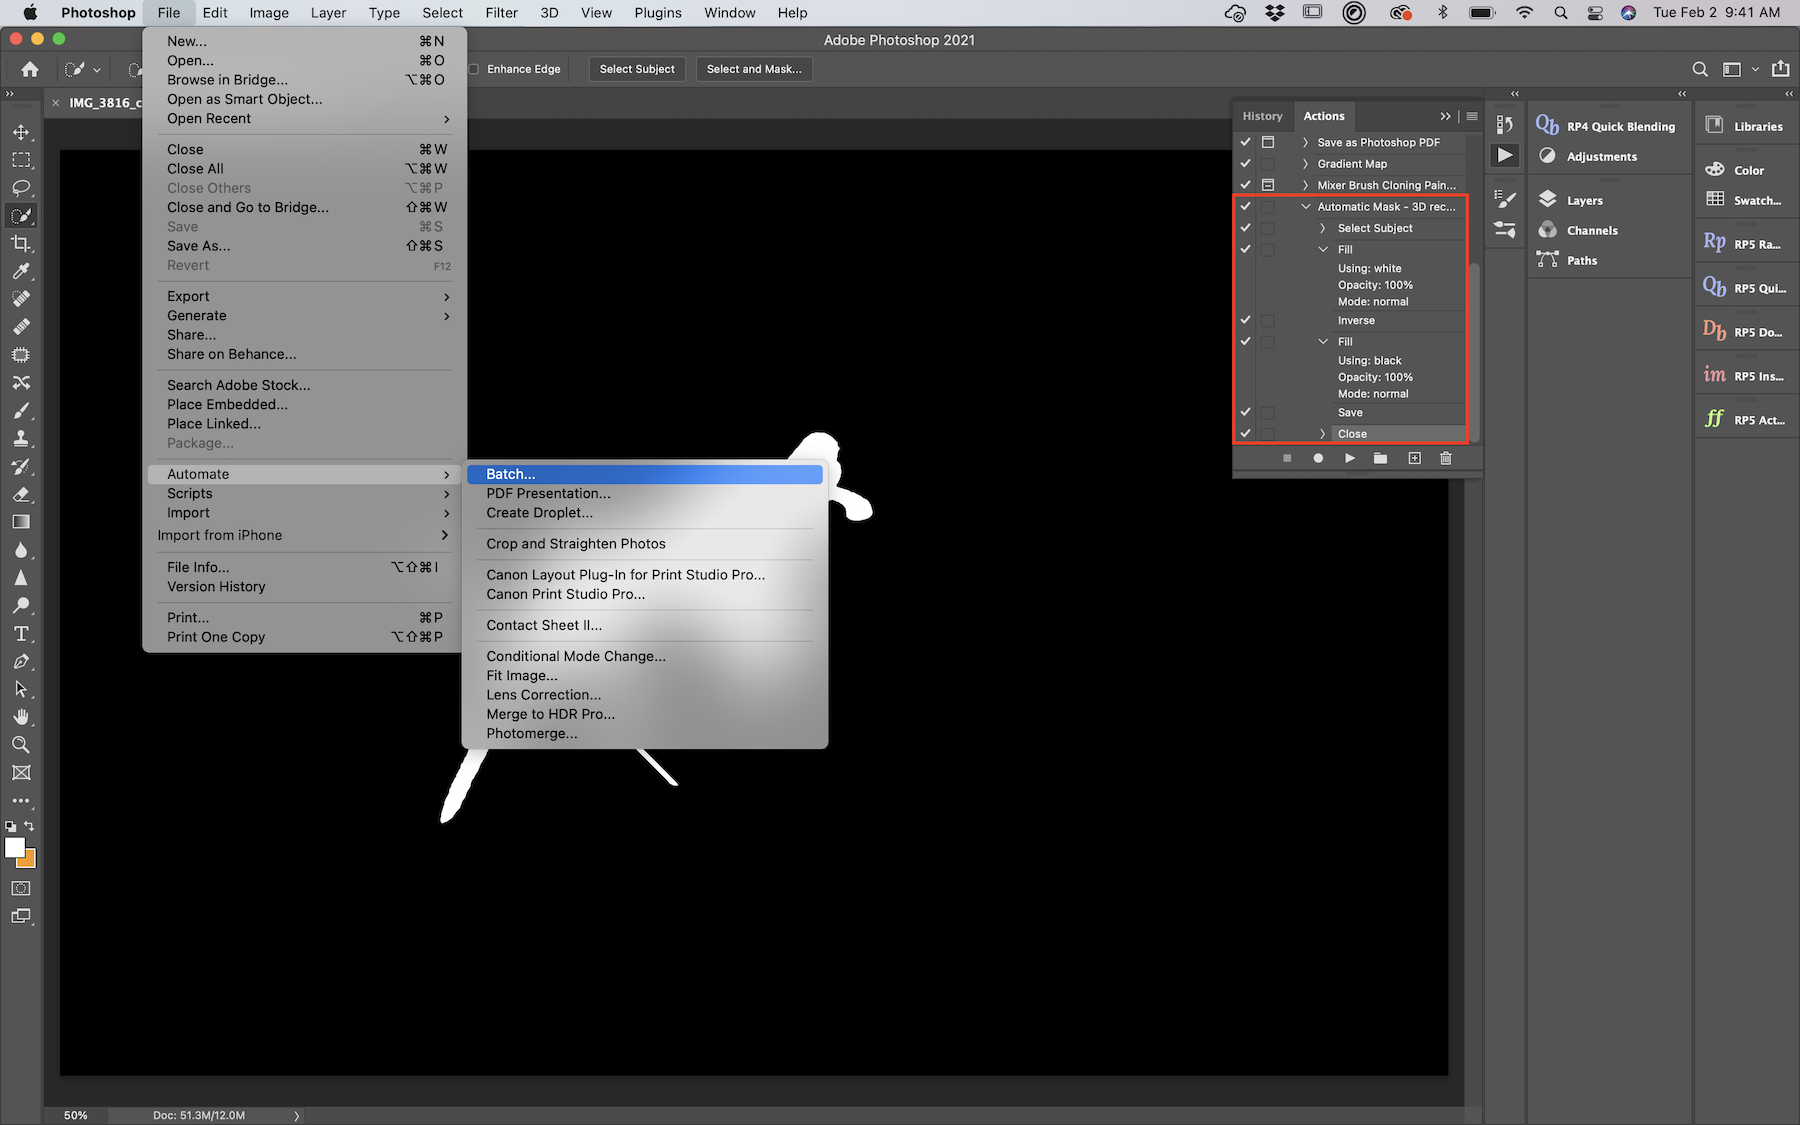Collapse the Automatic Mask action set
The height and width of the screenshot is (1125, 1800).
click(1306, 207)
